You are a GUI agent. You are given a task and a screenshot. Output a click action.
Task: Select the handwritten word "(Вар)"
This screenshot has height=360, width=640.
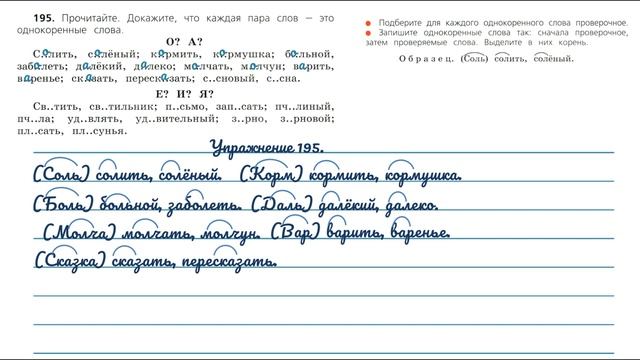[x=296, y=233]
